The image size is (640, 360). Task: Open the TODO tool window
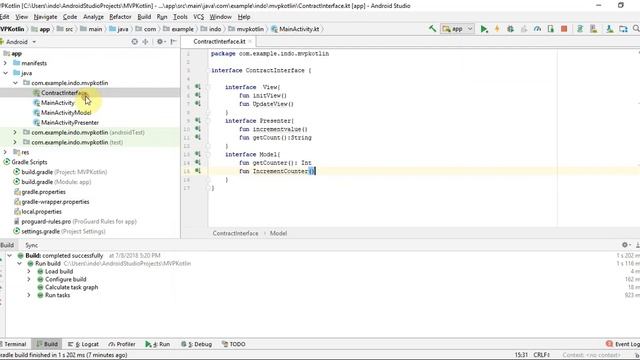(234, 344)
